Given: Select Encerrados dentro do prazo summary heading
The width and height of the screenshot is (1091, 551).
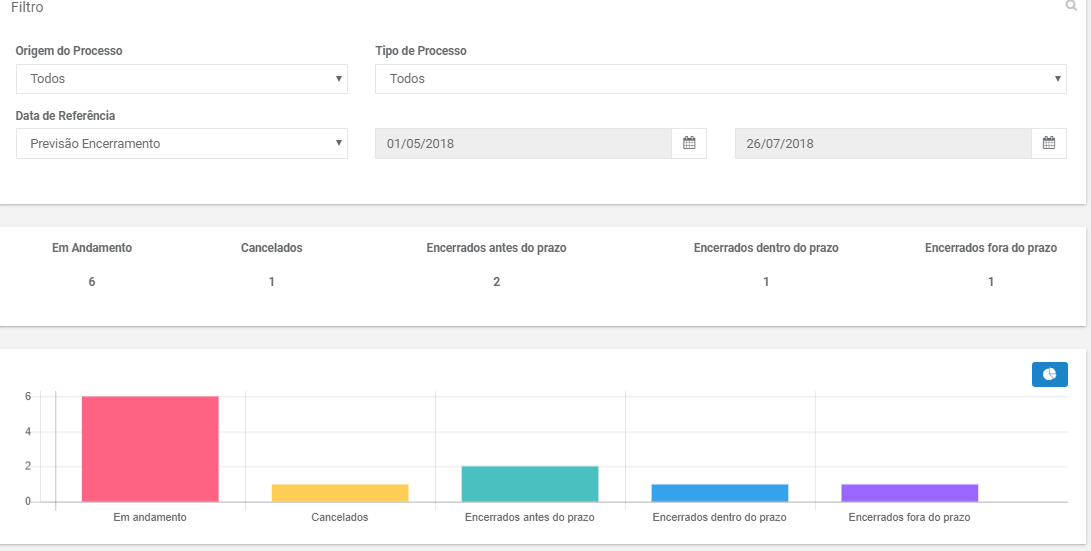Looking at the screenshot, I should [766, 248].
